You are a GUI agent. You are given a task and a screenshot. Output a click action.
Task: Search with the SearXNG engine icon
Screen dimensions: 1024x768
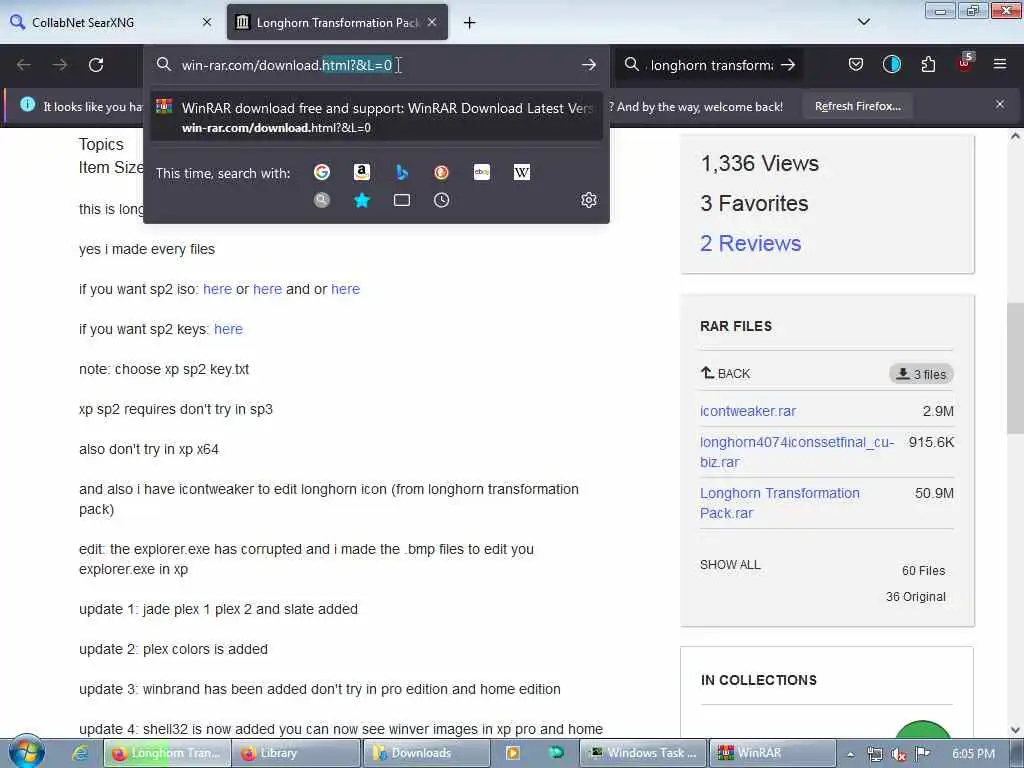322,200
